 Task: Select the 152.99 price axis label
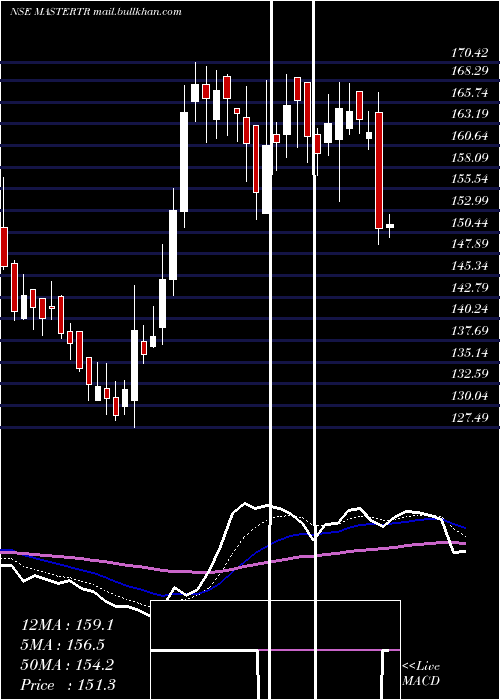coord(470,200)
